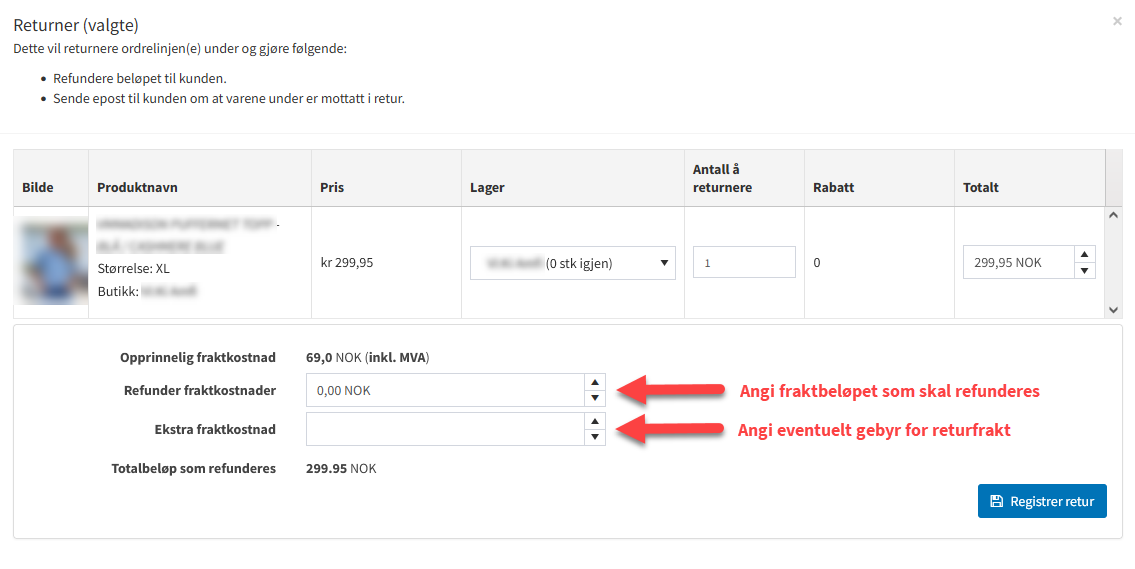Open the Lager warehouse dropdown
The height and width of the screenshot is (569, 1135).
[x=572, y=263]
